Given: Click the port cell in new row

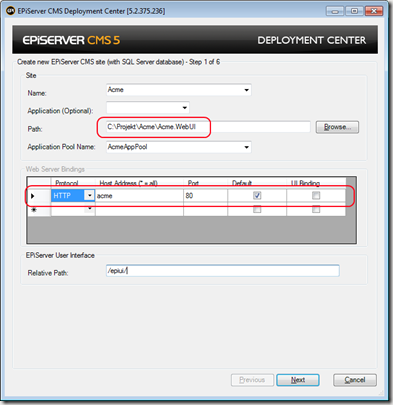Looking at the screenshot, I should tap(205, 209).
